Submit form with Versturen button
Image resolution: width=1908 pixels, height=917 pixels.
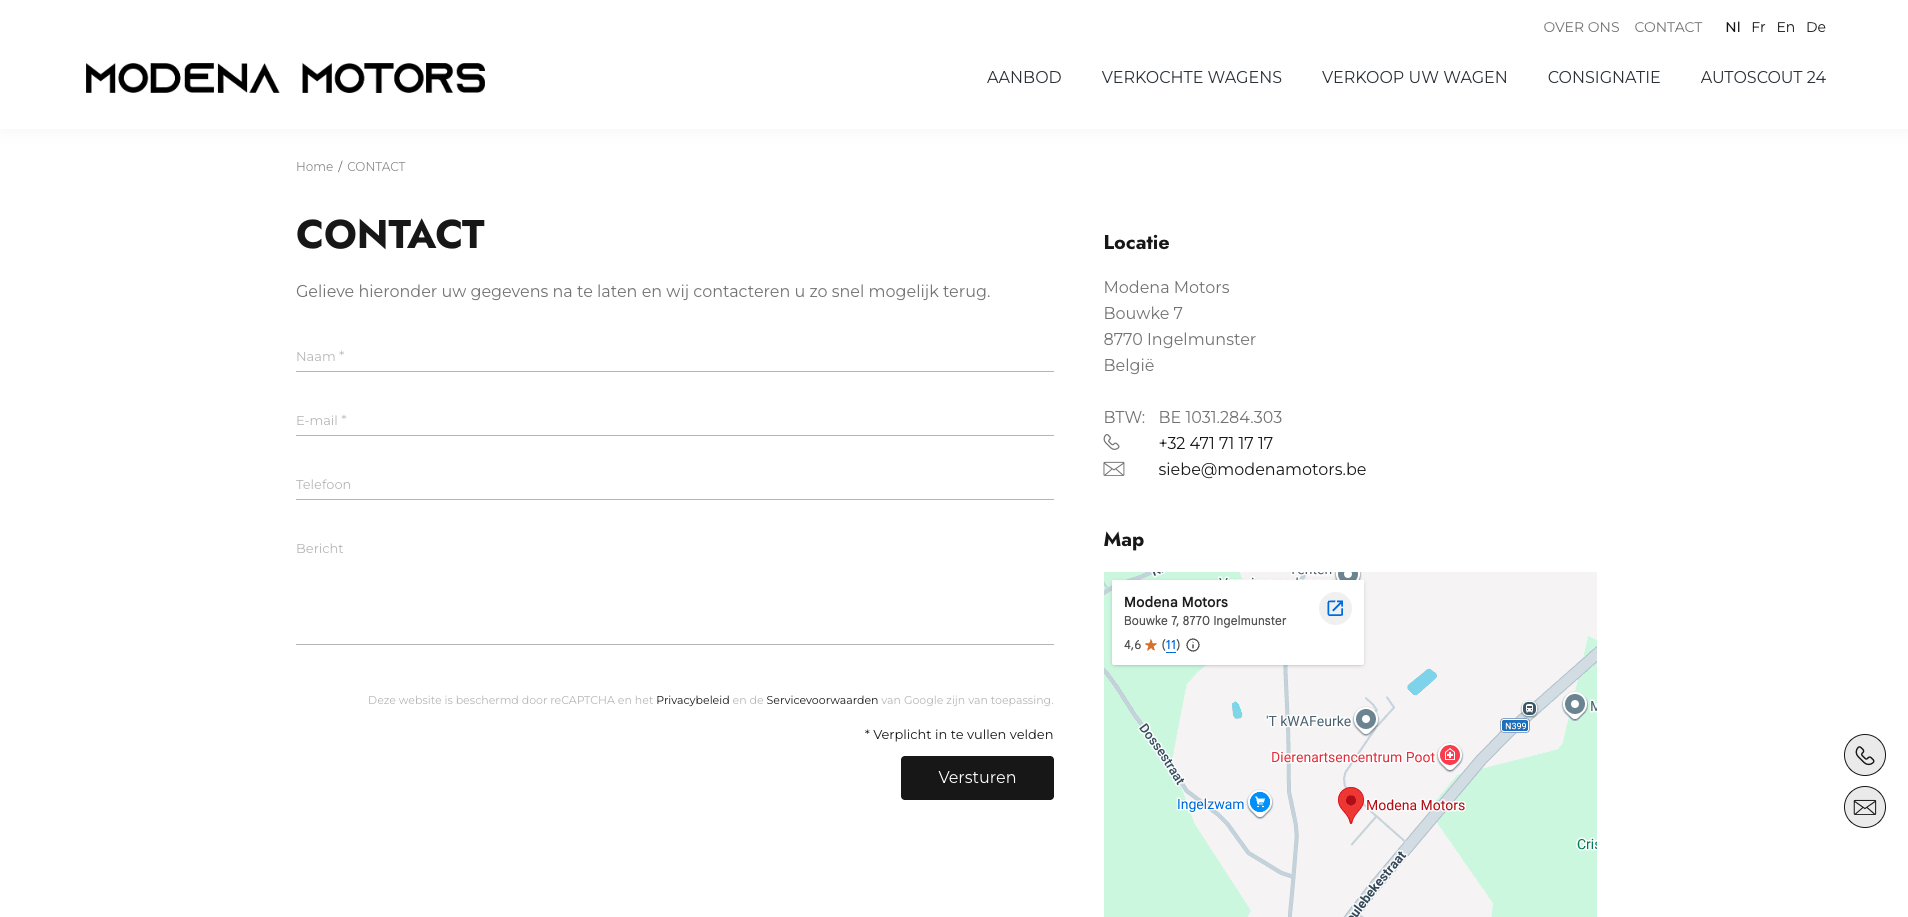[977, 778]
